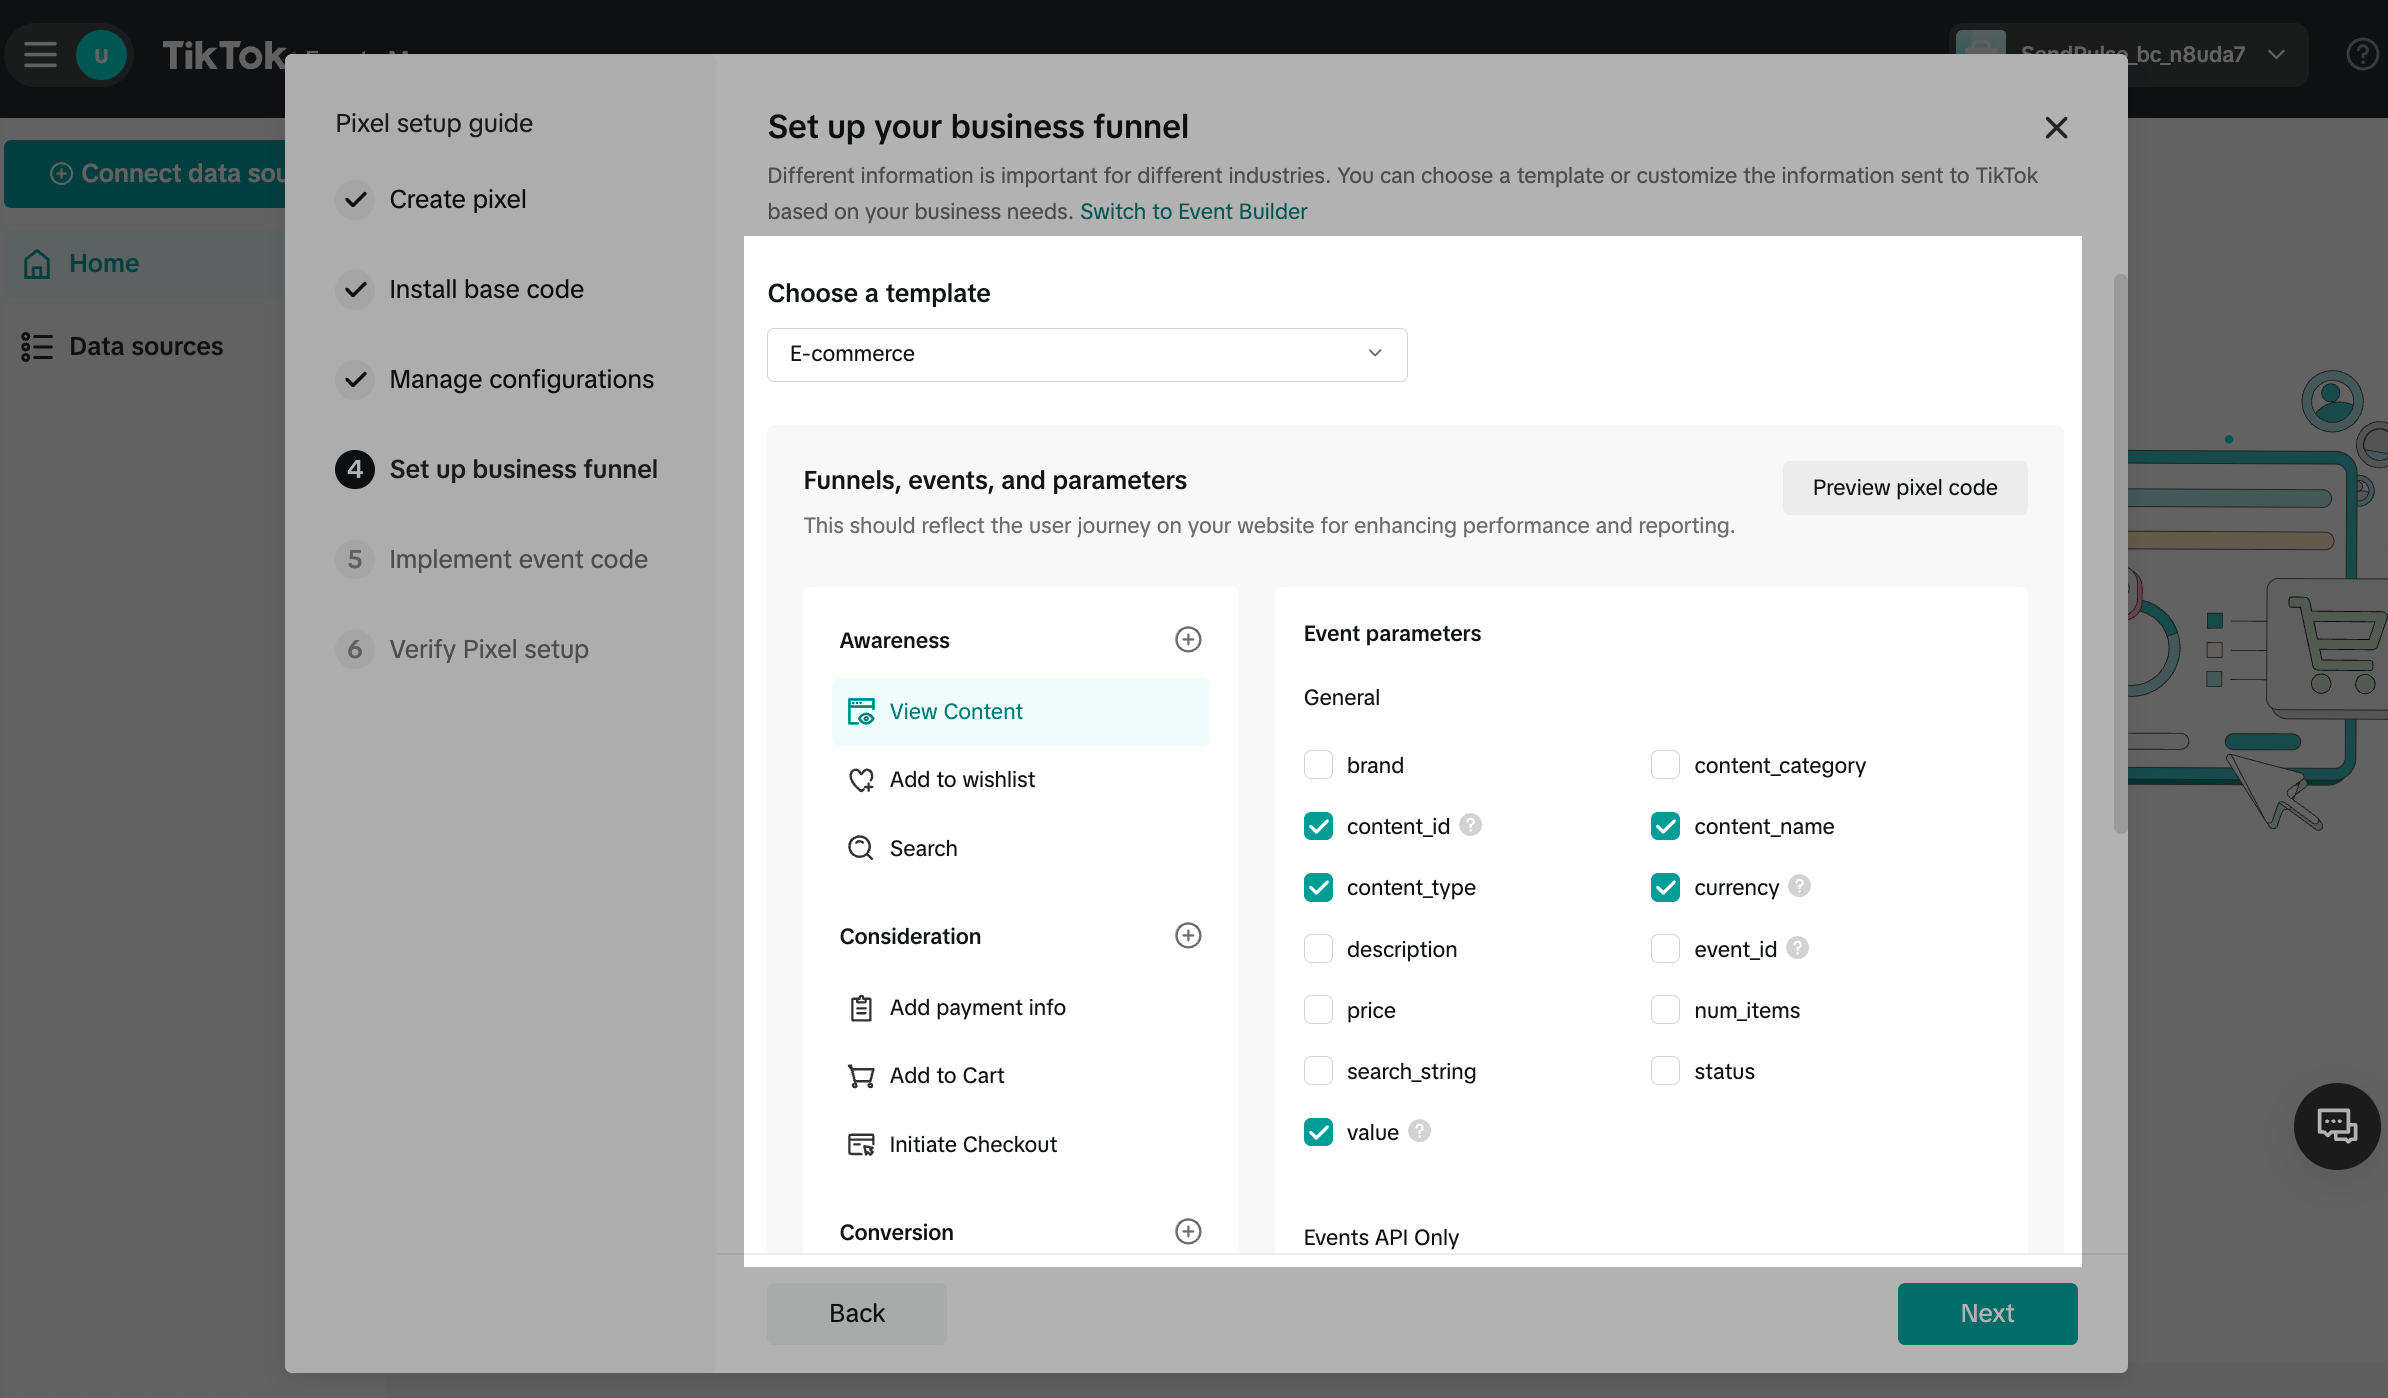Uncheck the content_name parameter
The width and height of the screenshot is (2388, 1398).
[x=1665, y=826]
